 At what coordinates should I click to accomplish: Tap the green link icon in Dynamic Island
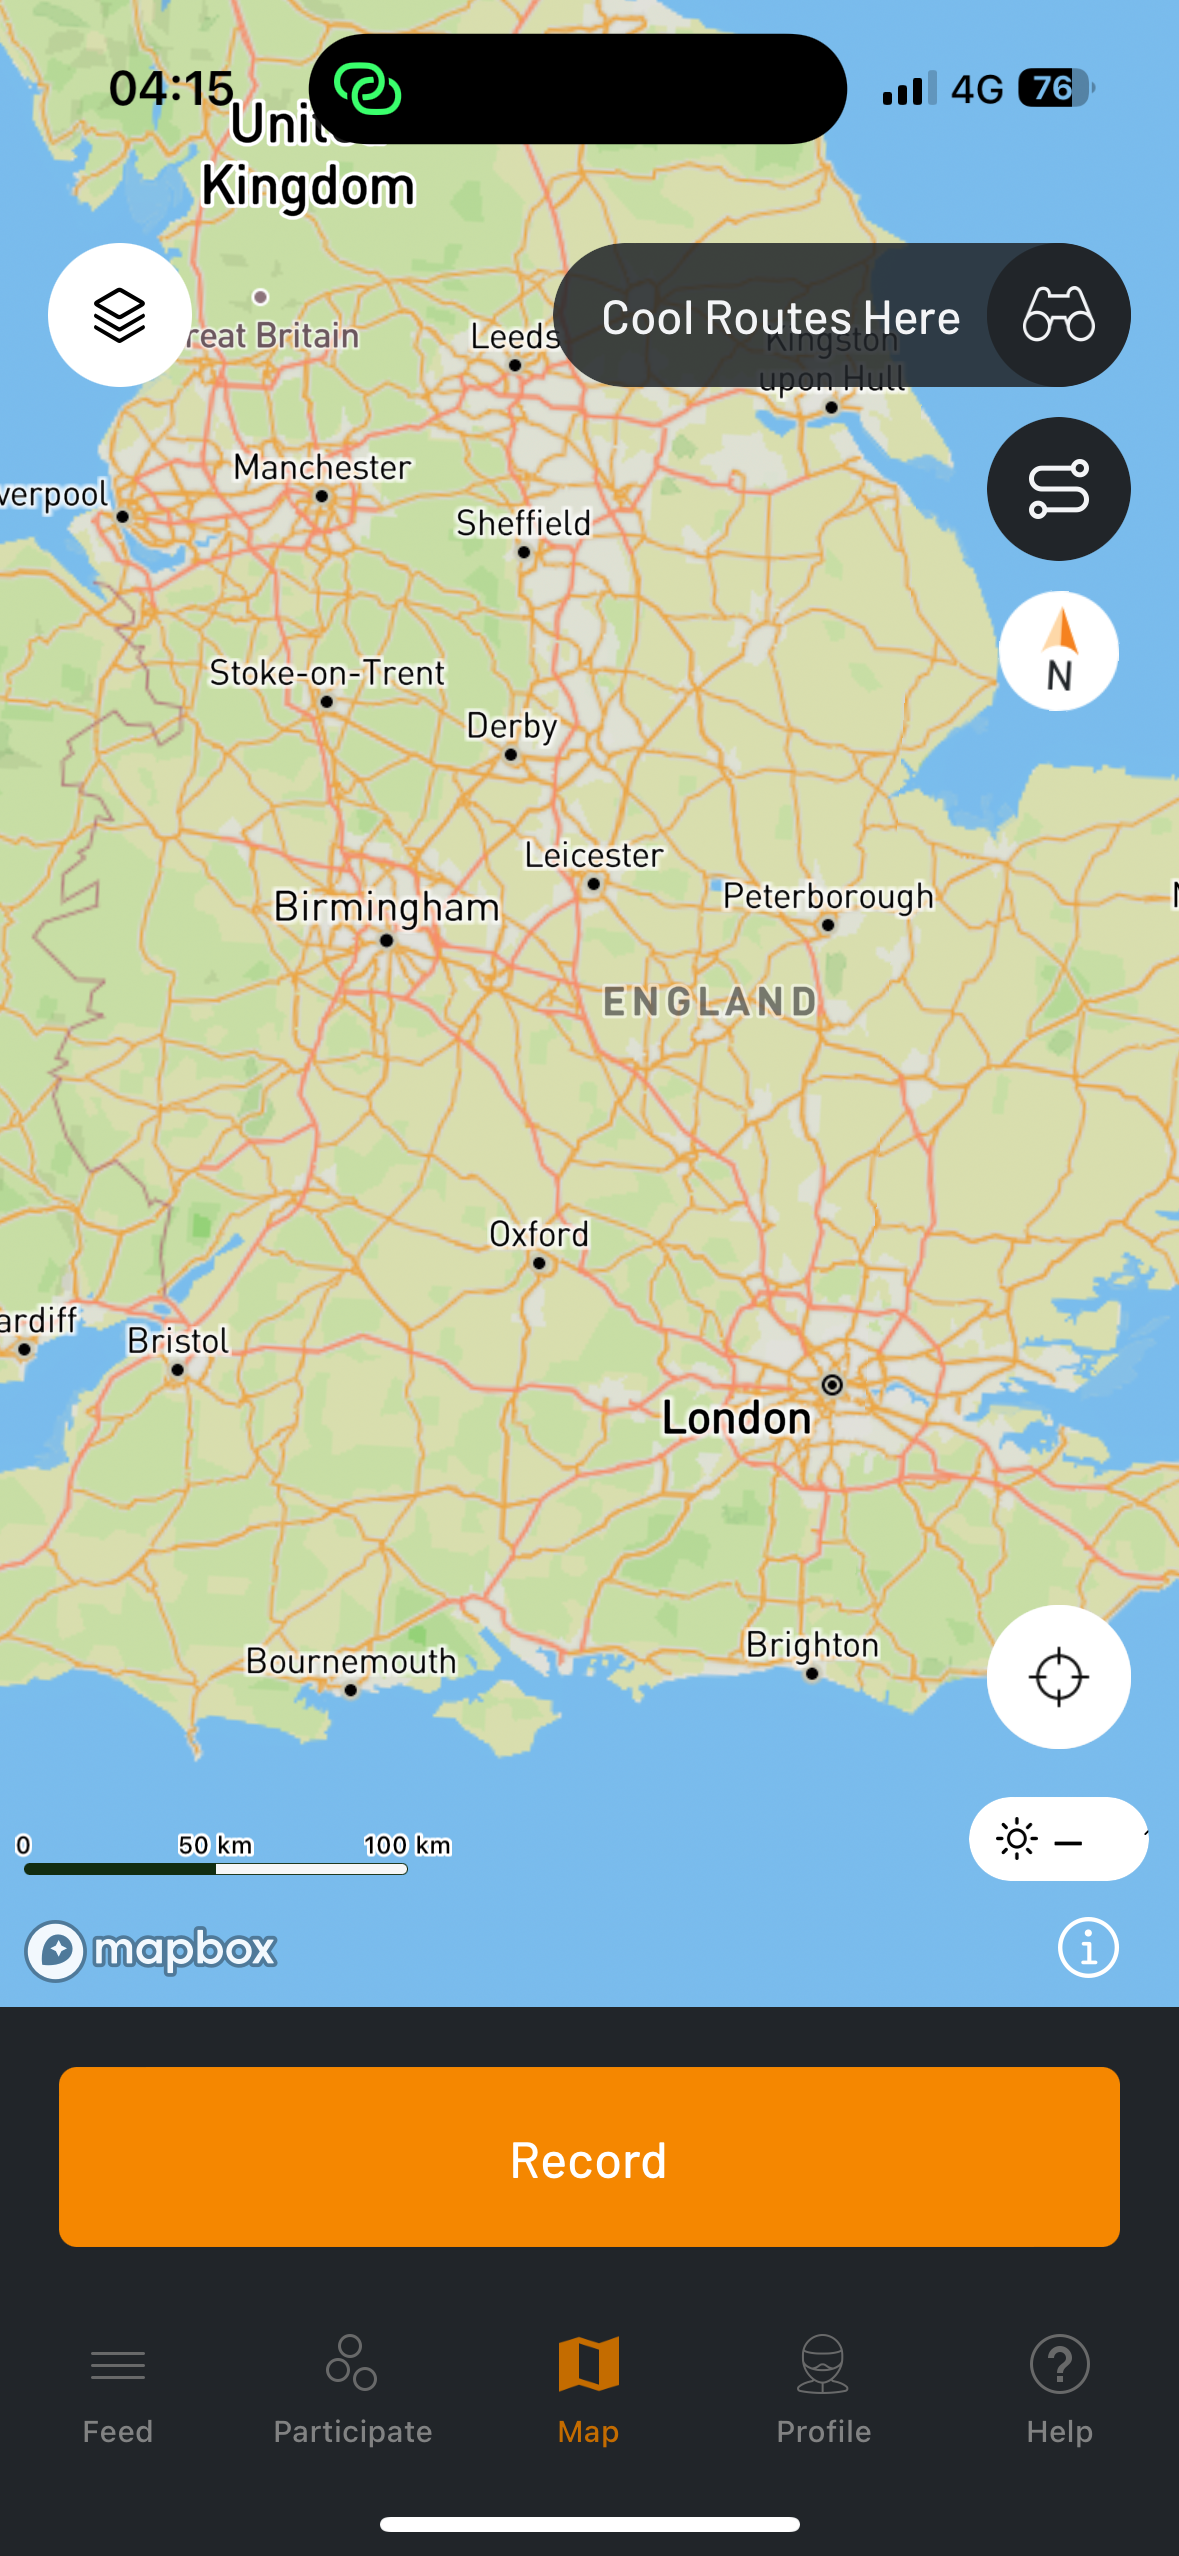click(368, 89)
